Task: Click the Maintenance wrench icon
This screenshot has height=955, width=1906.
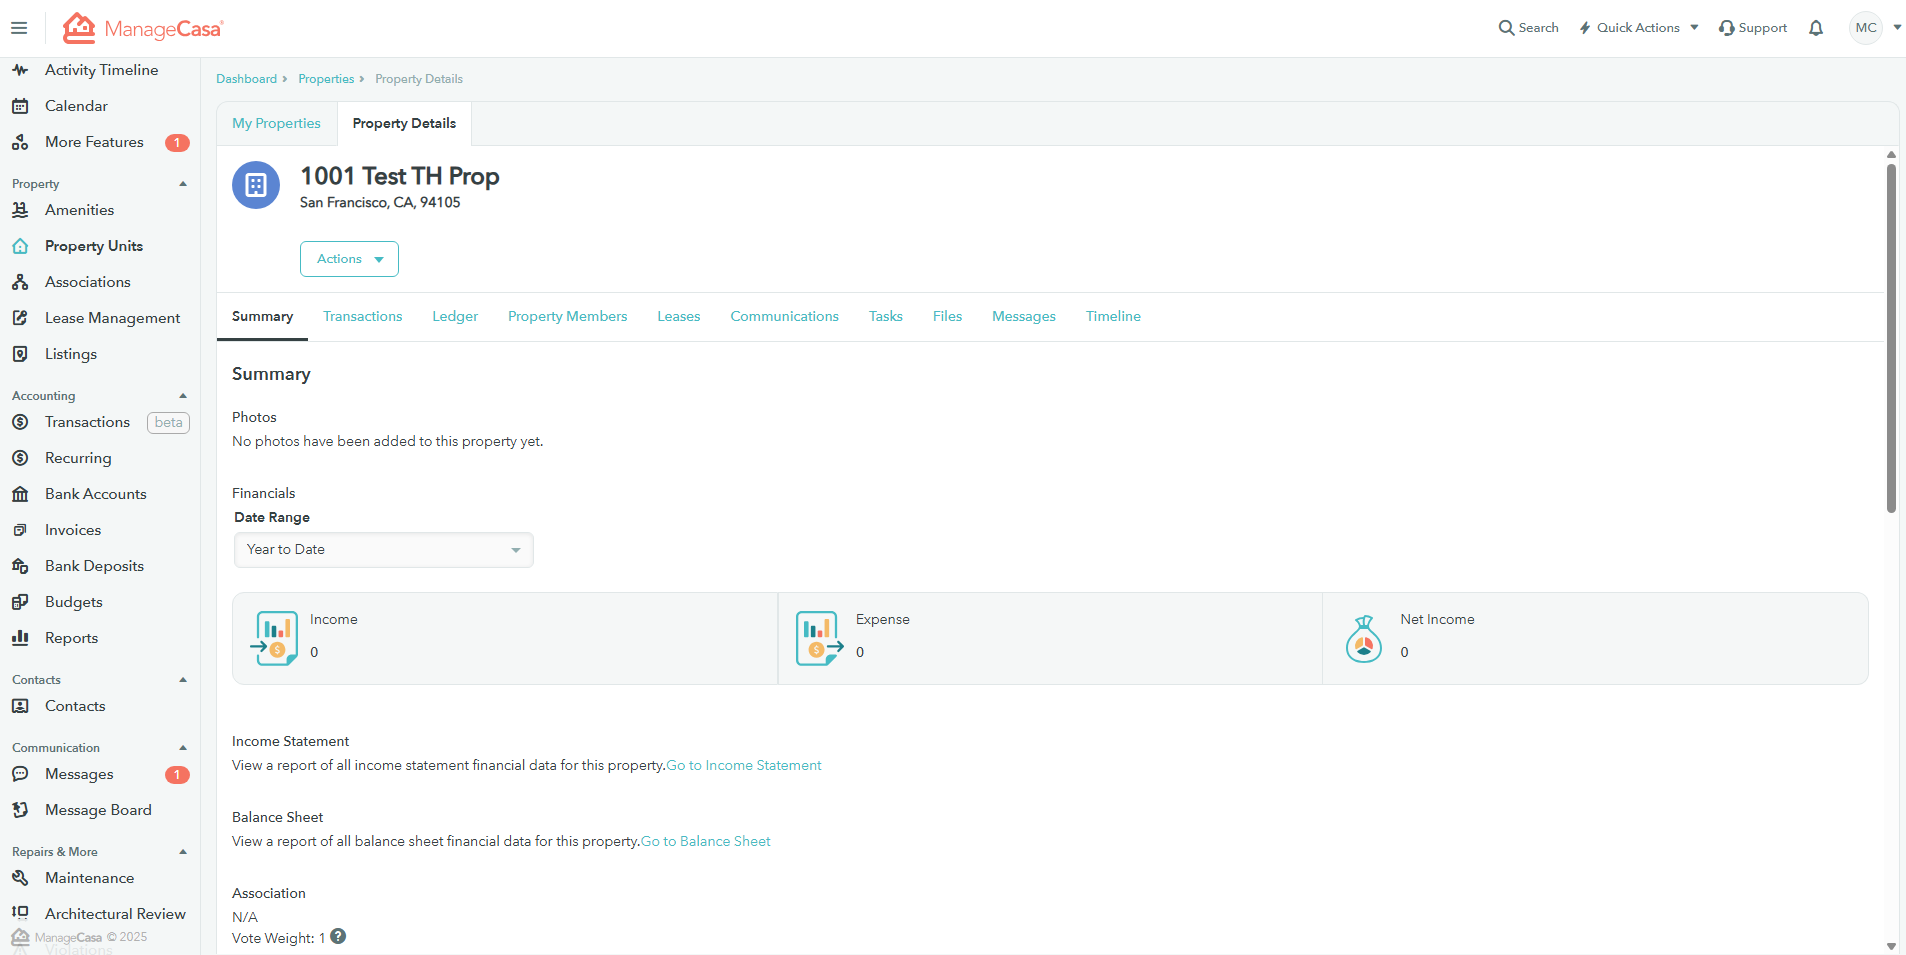Action: [x=20, y=878]
